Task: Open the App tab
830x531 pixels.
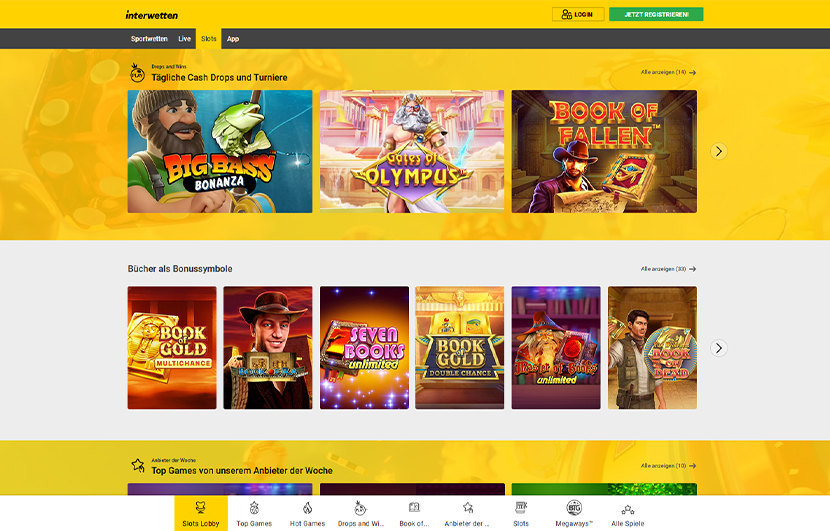Action: 233,39
